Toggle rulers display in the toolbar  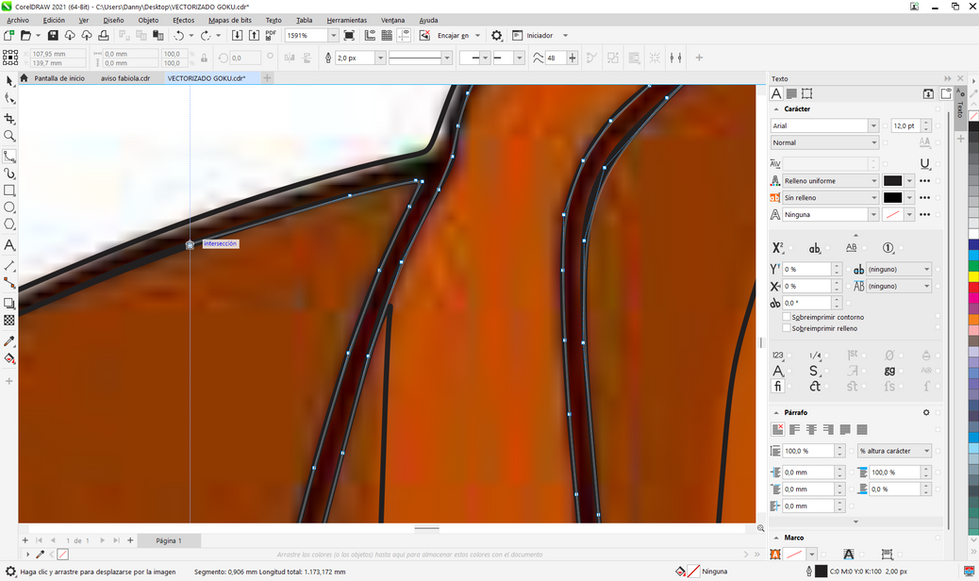pos(370,36)
